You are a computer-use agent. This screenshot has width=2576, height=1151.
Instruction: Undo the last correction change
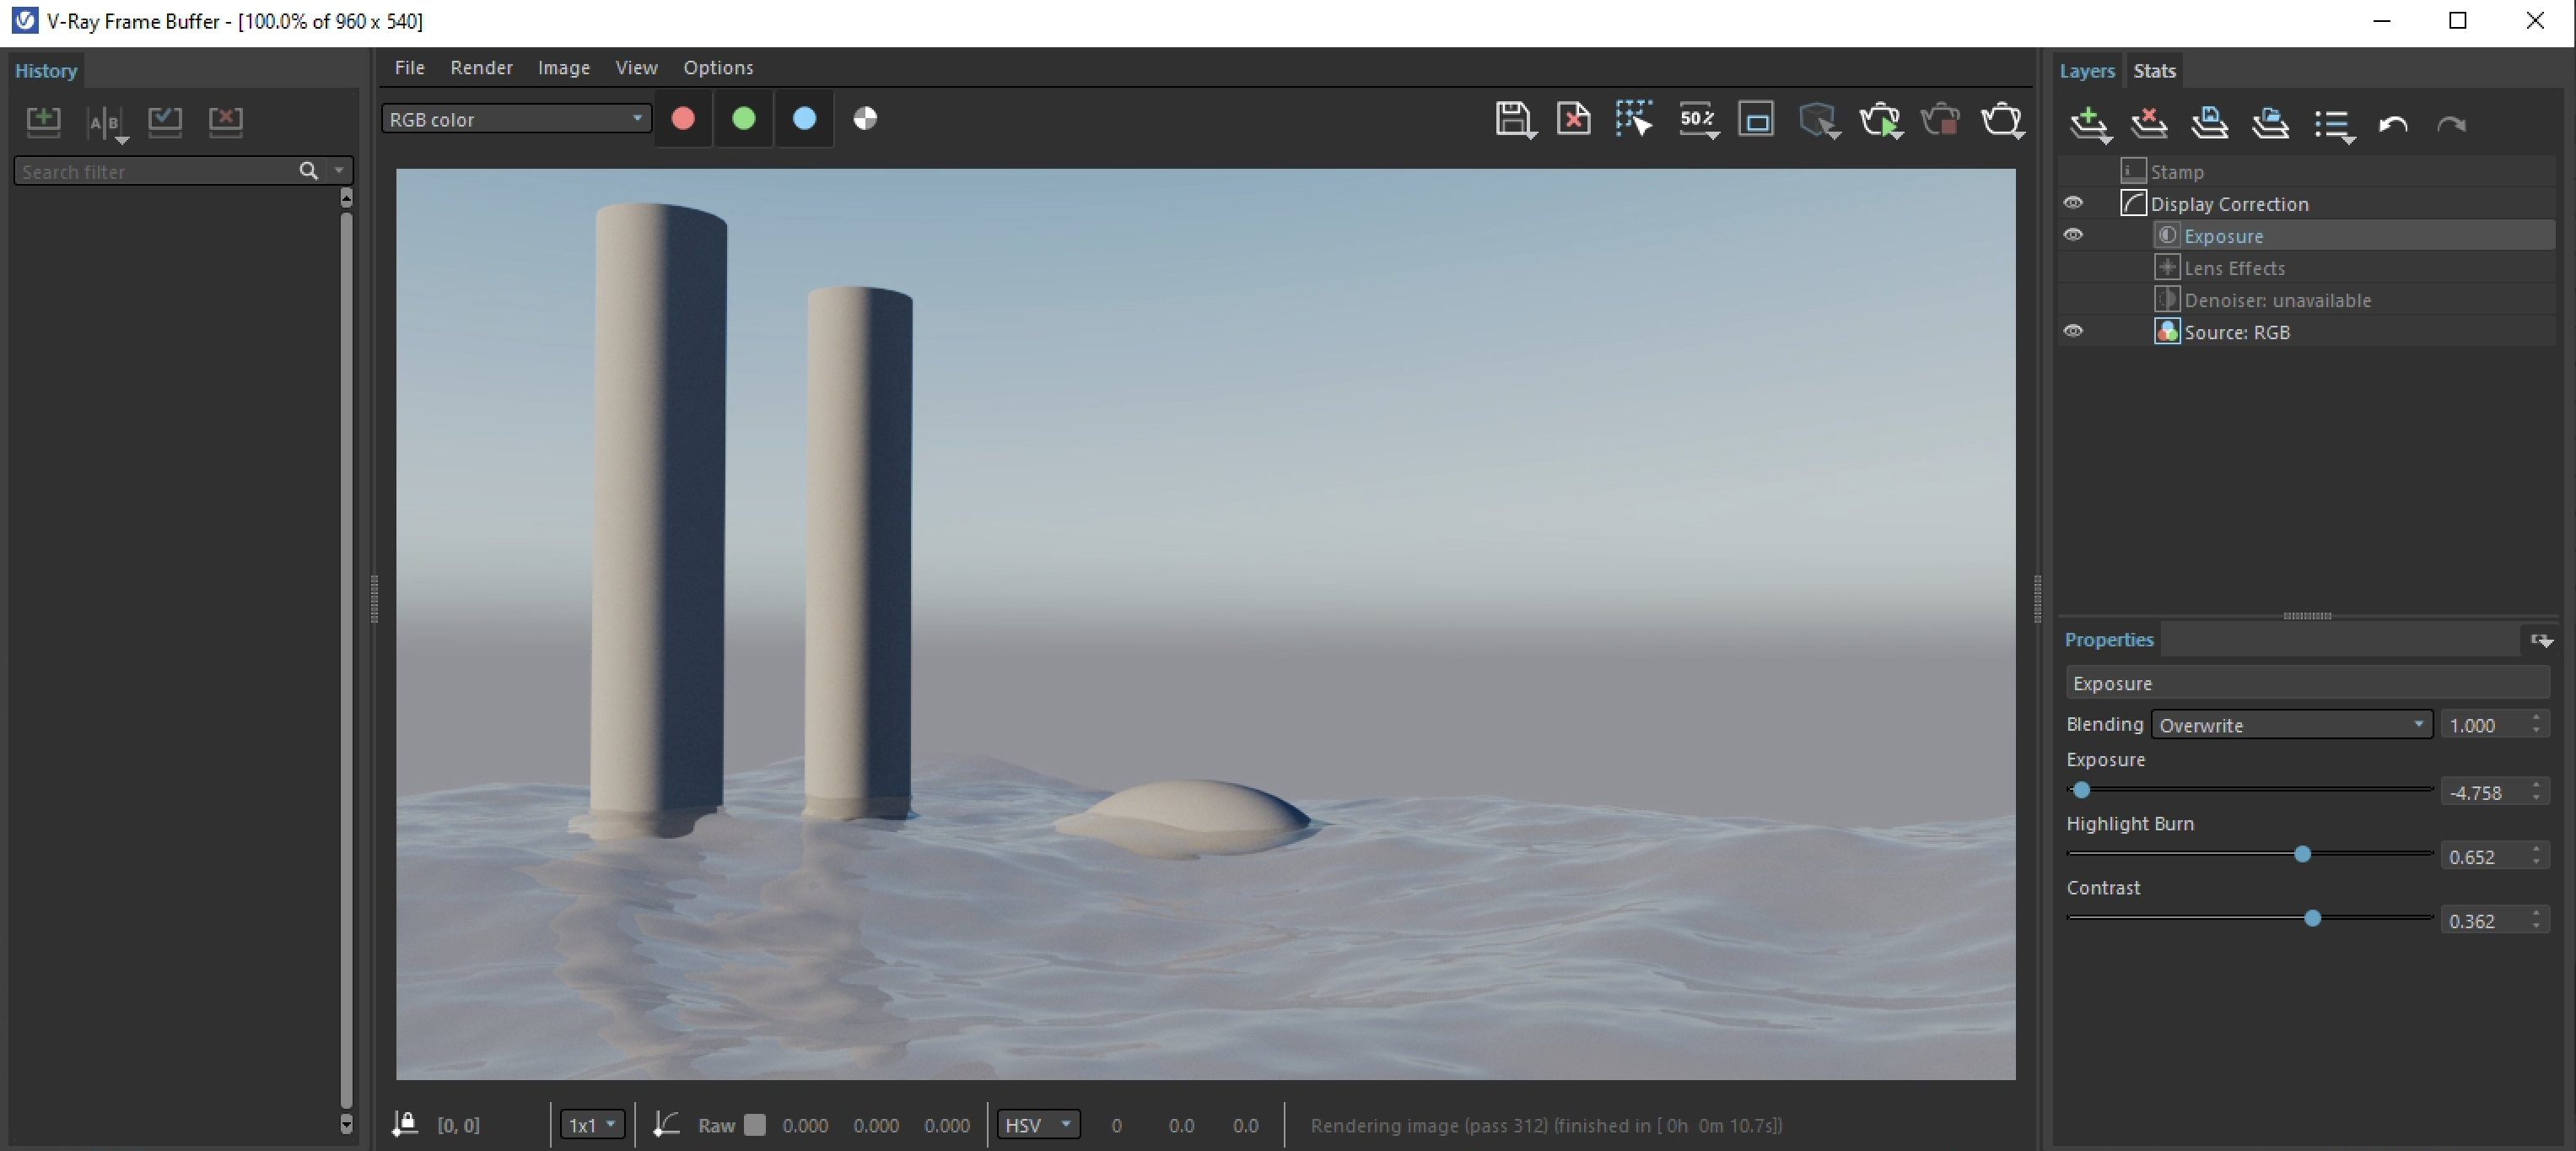2394,125
